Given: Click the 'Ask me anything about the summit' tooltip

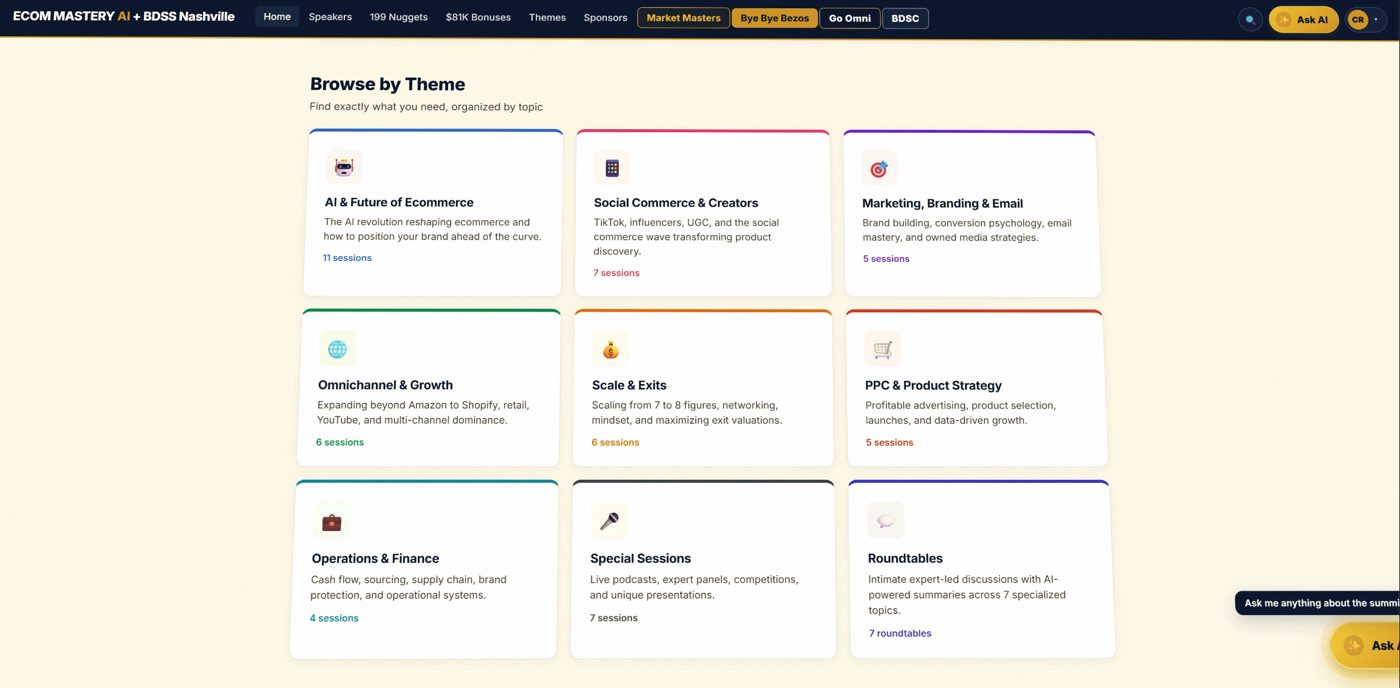Looking at the screenshot, I should [x=1317, y=603].
